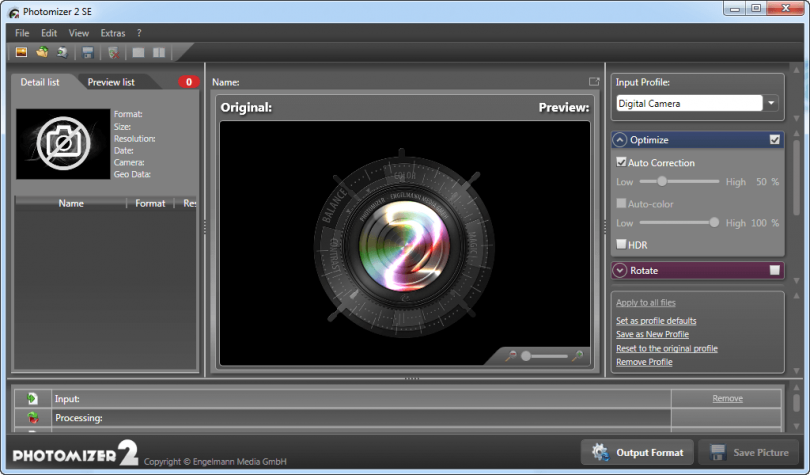The image size is (810, 475).
Task: Click the open folder toolbar icon
Action: tap(42, 52)
